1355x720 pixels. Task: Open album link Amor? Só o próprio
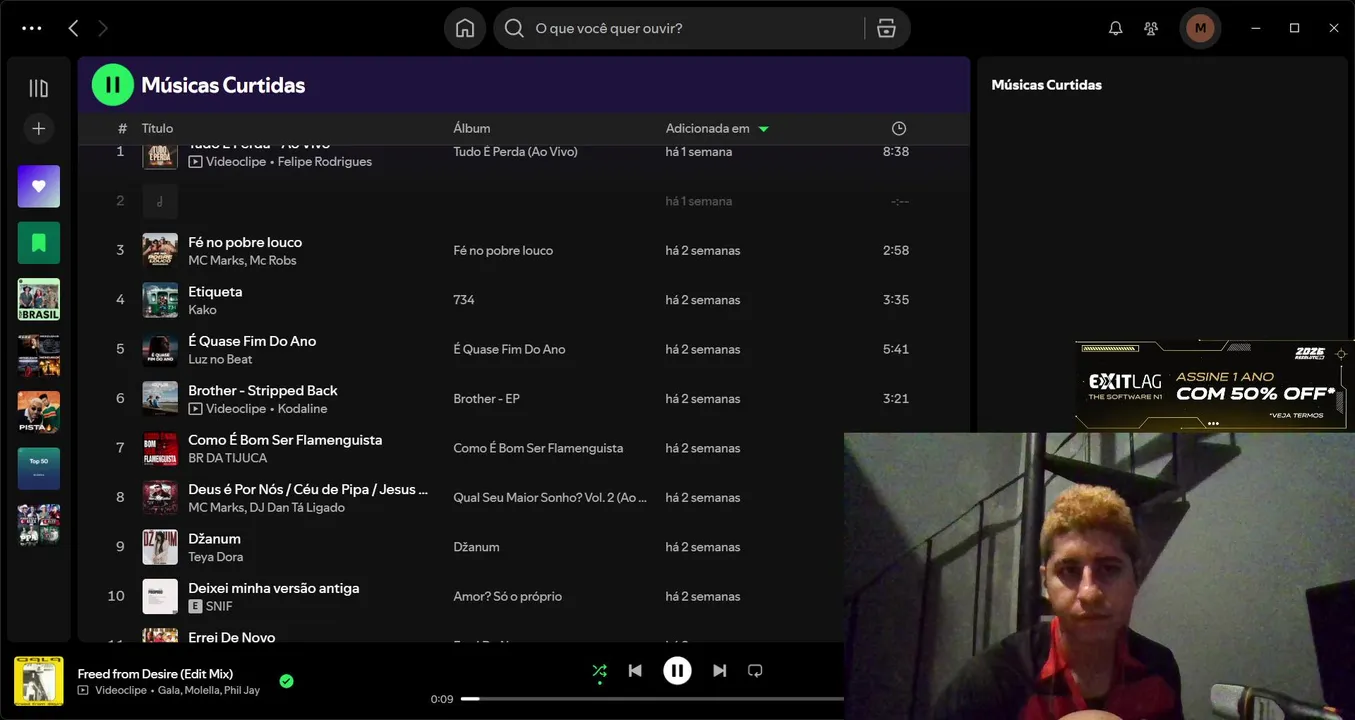point(508,597)
